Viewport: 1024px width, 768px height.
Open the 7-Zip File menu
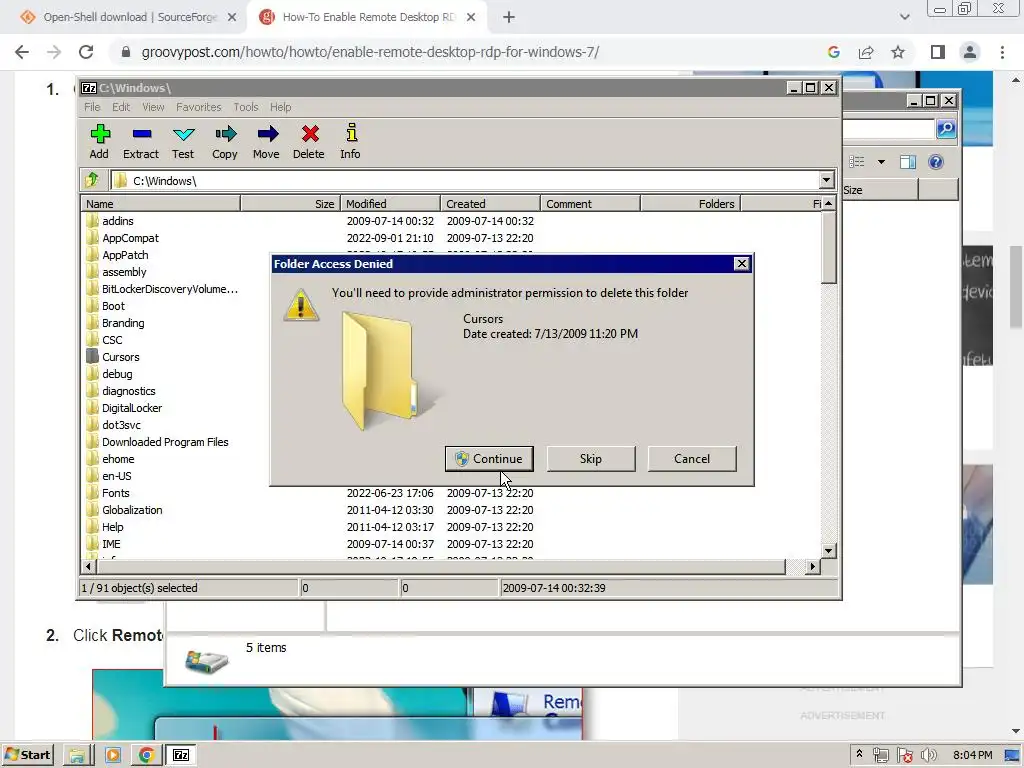92,107
